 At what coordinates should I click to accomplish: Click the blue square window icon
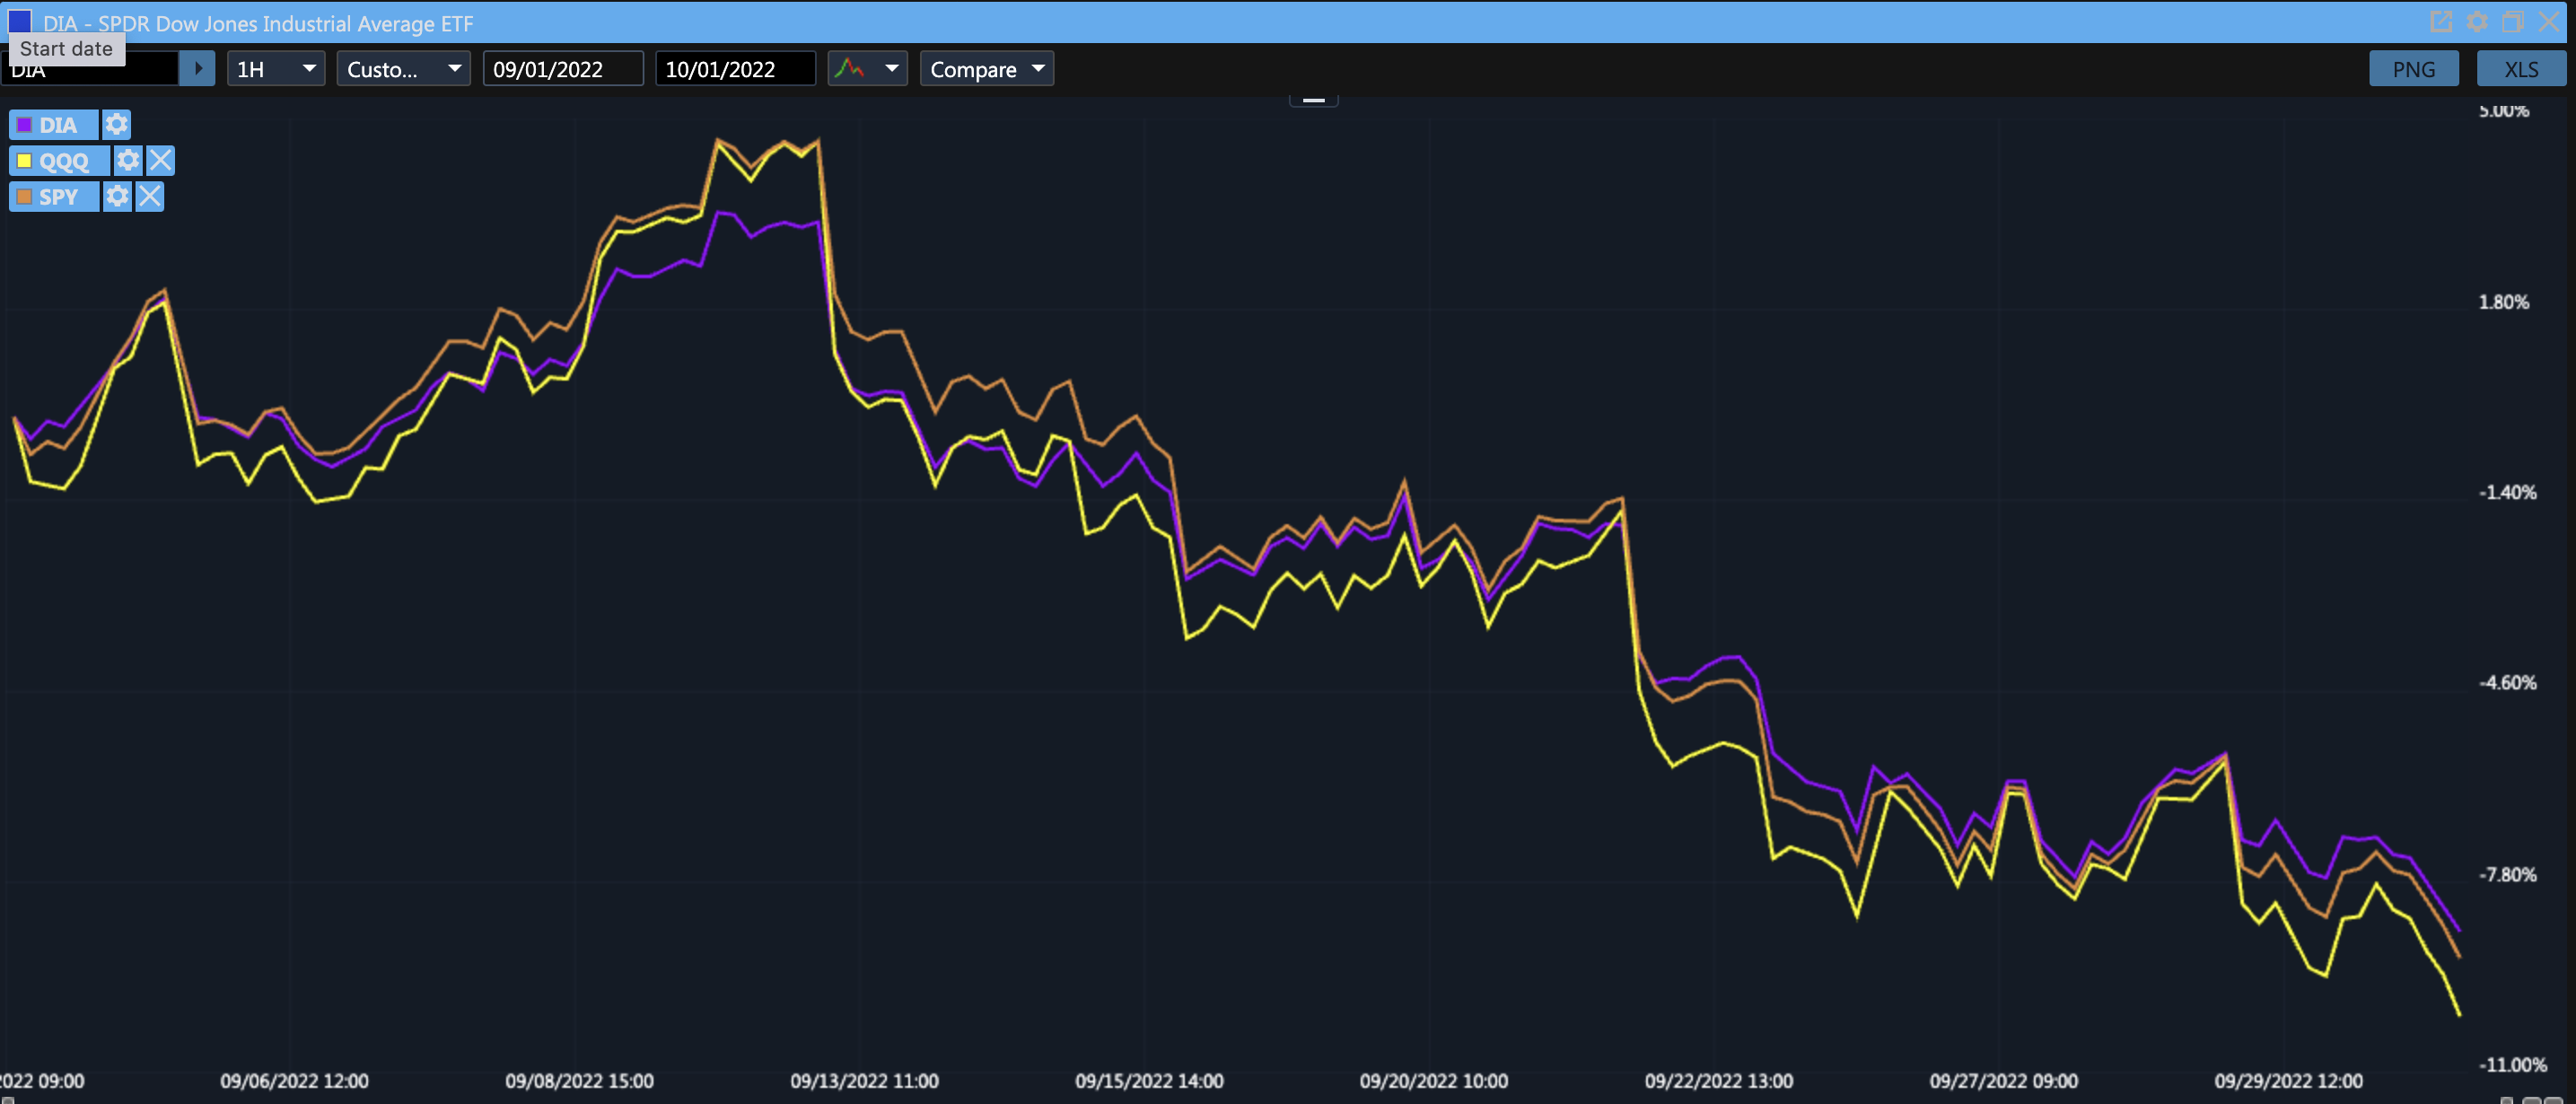point(19,21)
